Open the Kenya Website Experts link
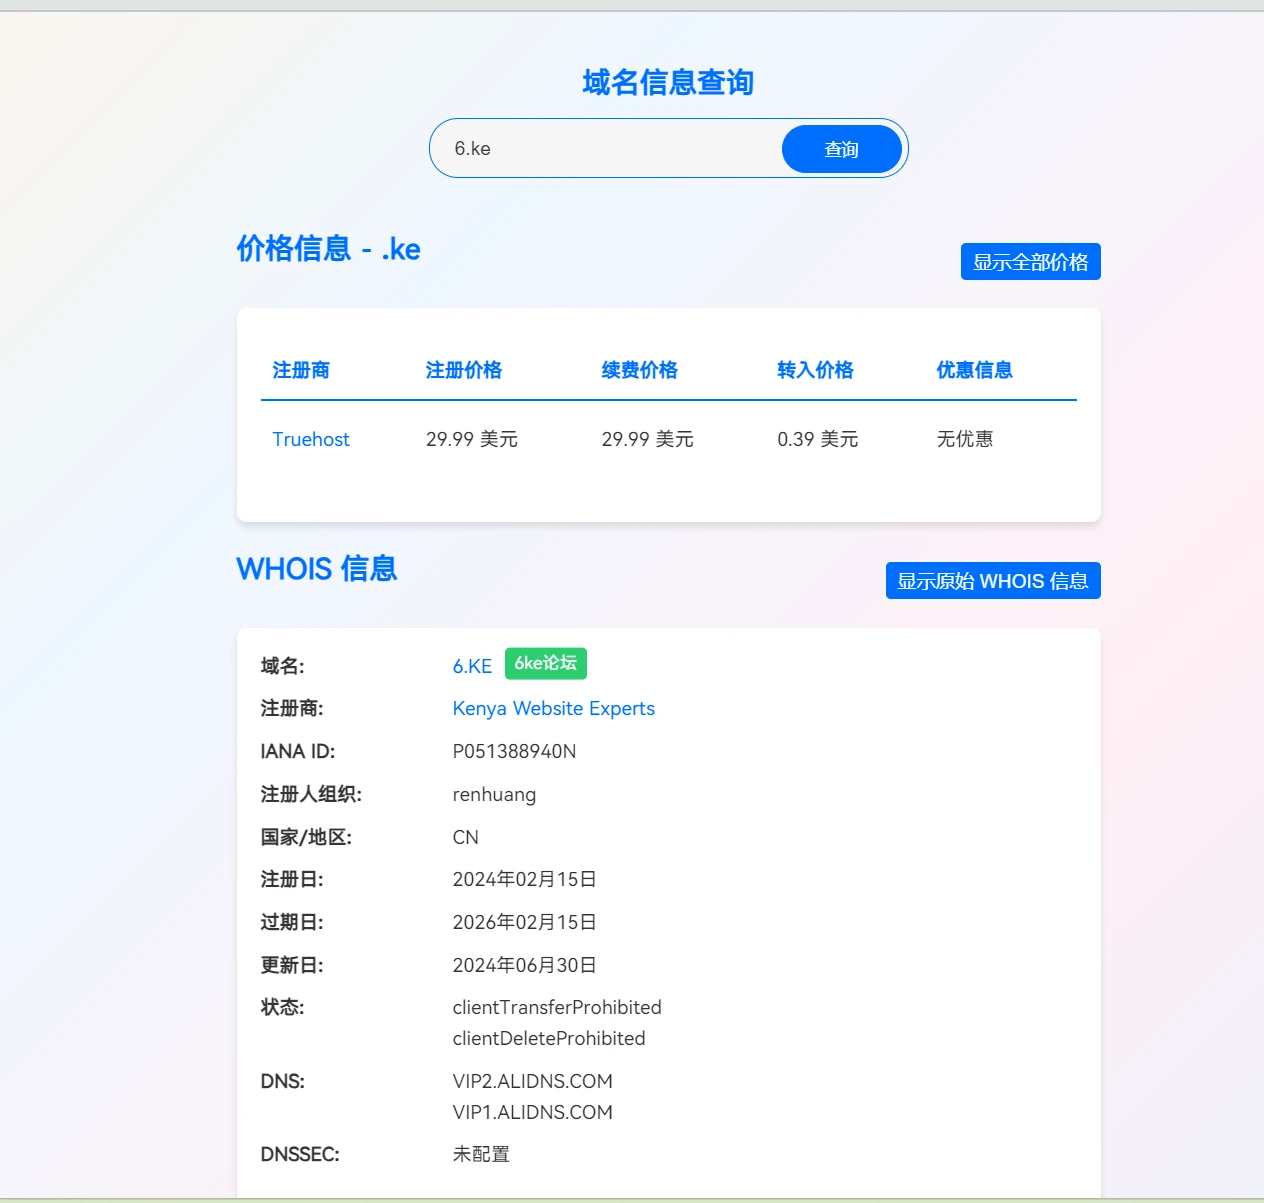1264x1203 pixels. pyautogui.click(x=553, y=709)
